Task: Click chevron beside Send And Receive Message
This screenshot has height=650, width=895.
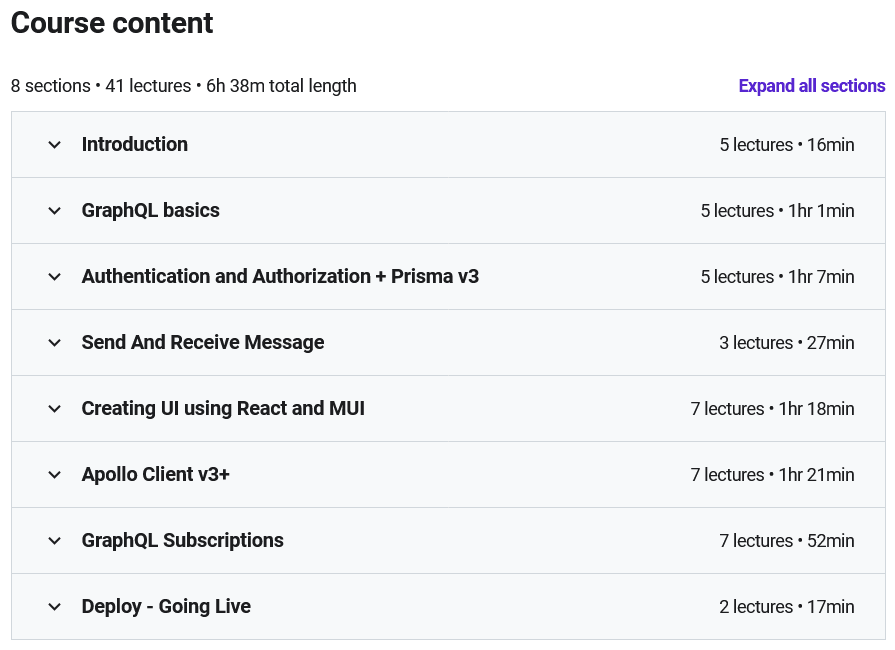Action: [55, 343]
